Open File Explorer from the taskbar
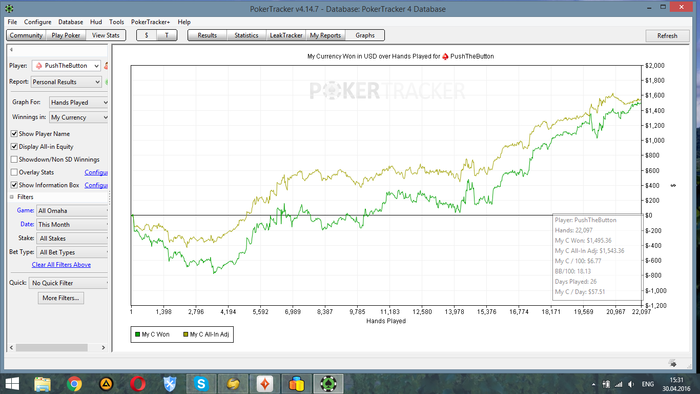Screen dimensions: 700x394 click(42, 384)
